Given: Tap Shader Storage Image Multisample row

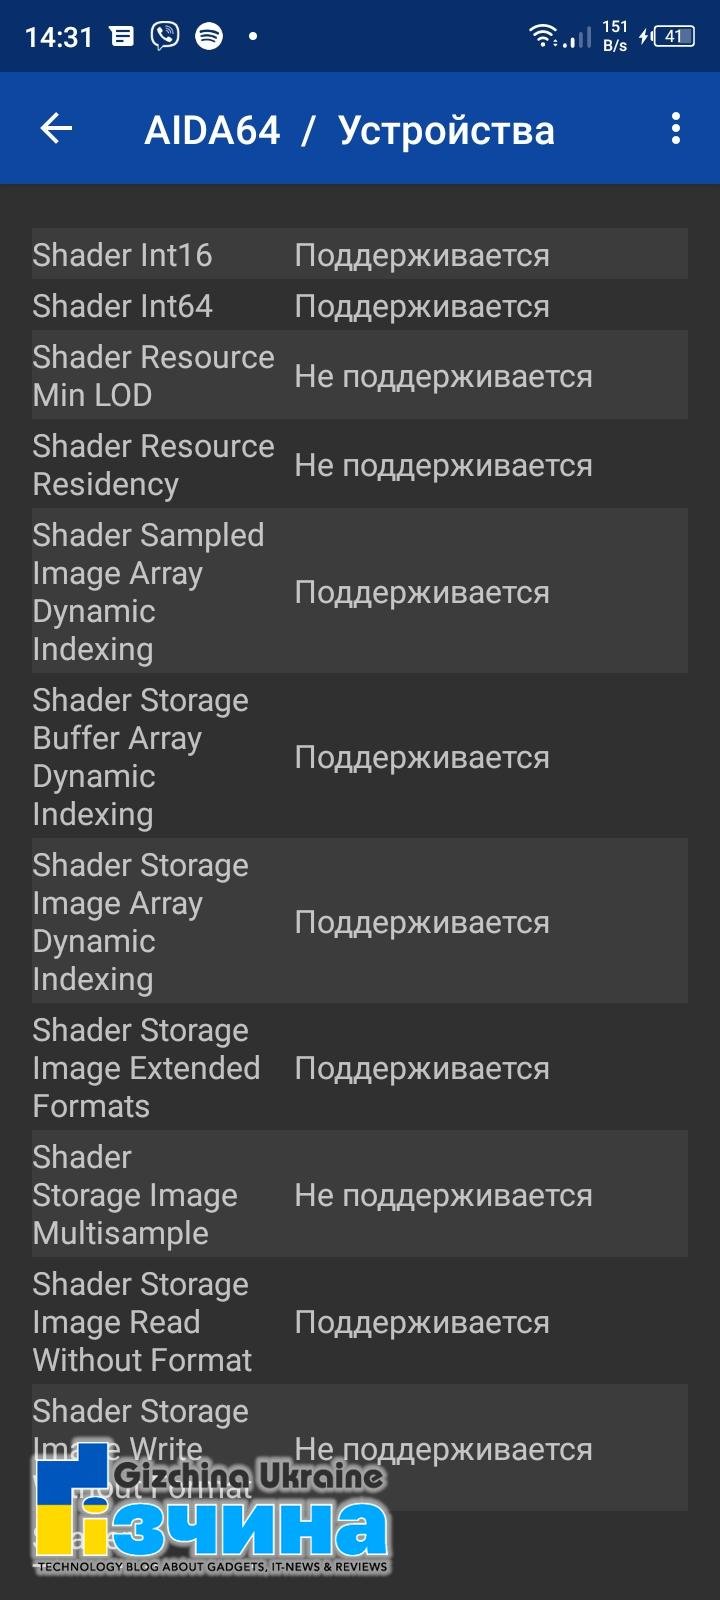Looking at the screenshot, I should click(360, 1194).
